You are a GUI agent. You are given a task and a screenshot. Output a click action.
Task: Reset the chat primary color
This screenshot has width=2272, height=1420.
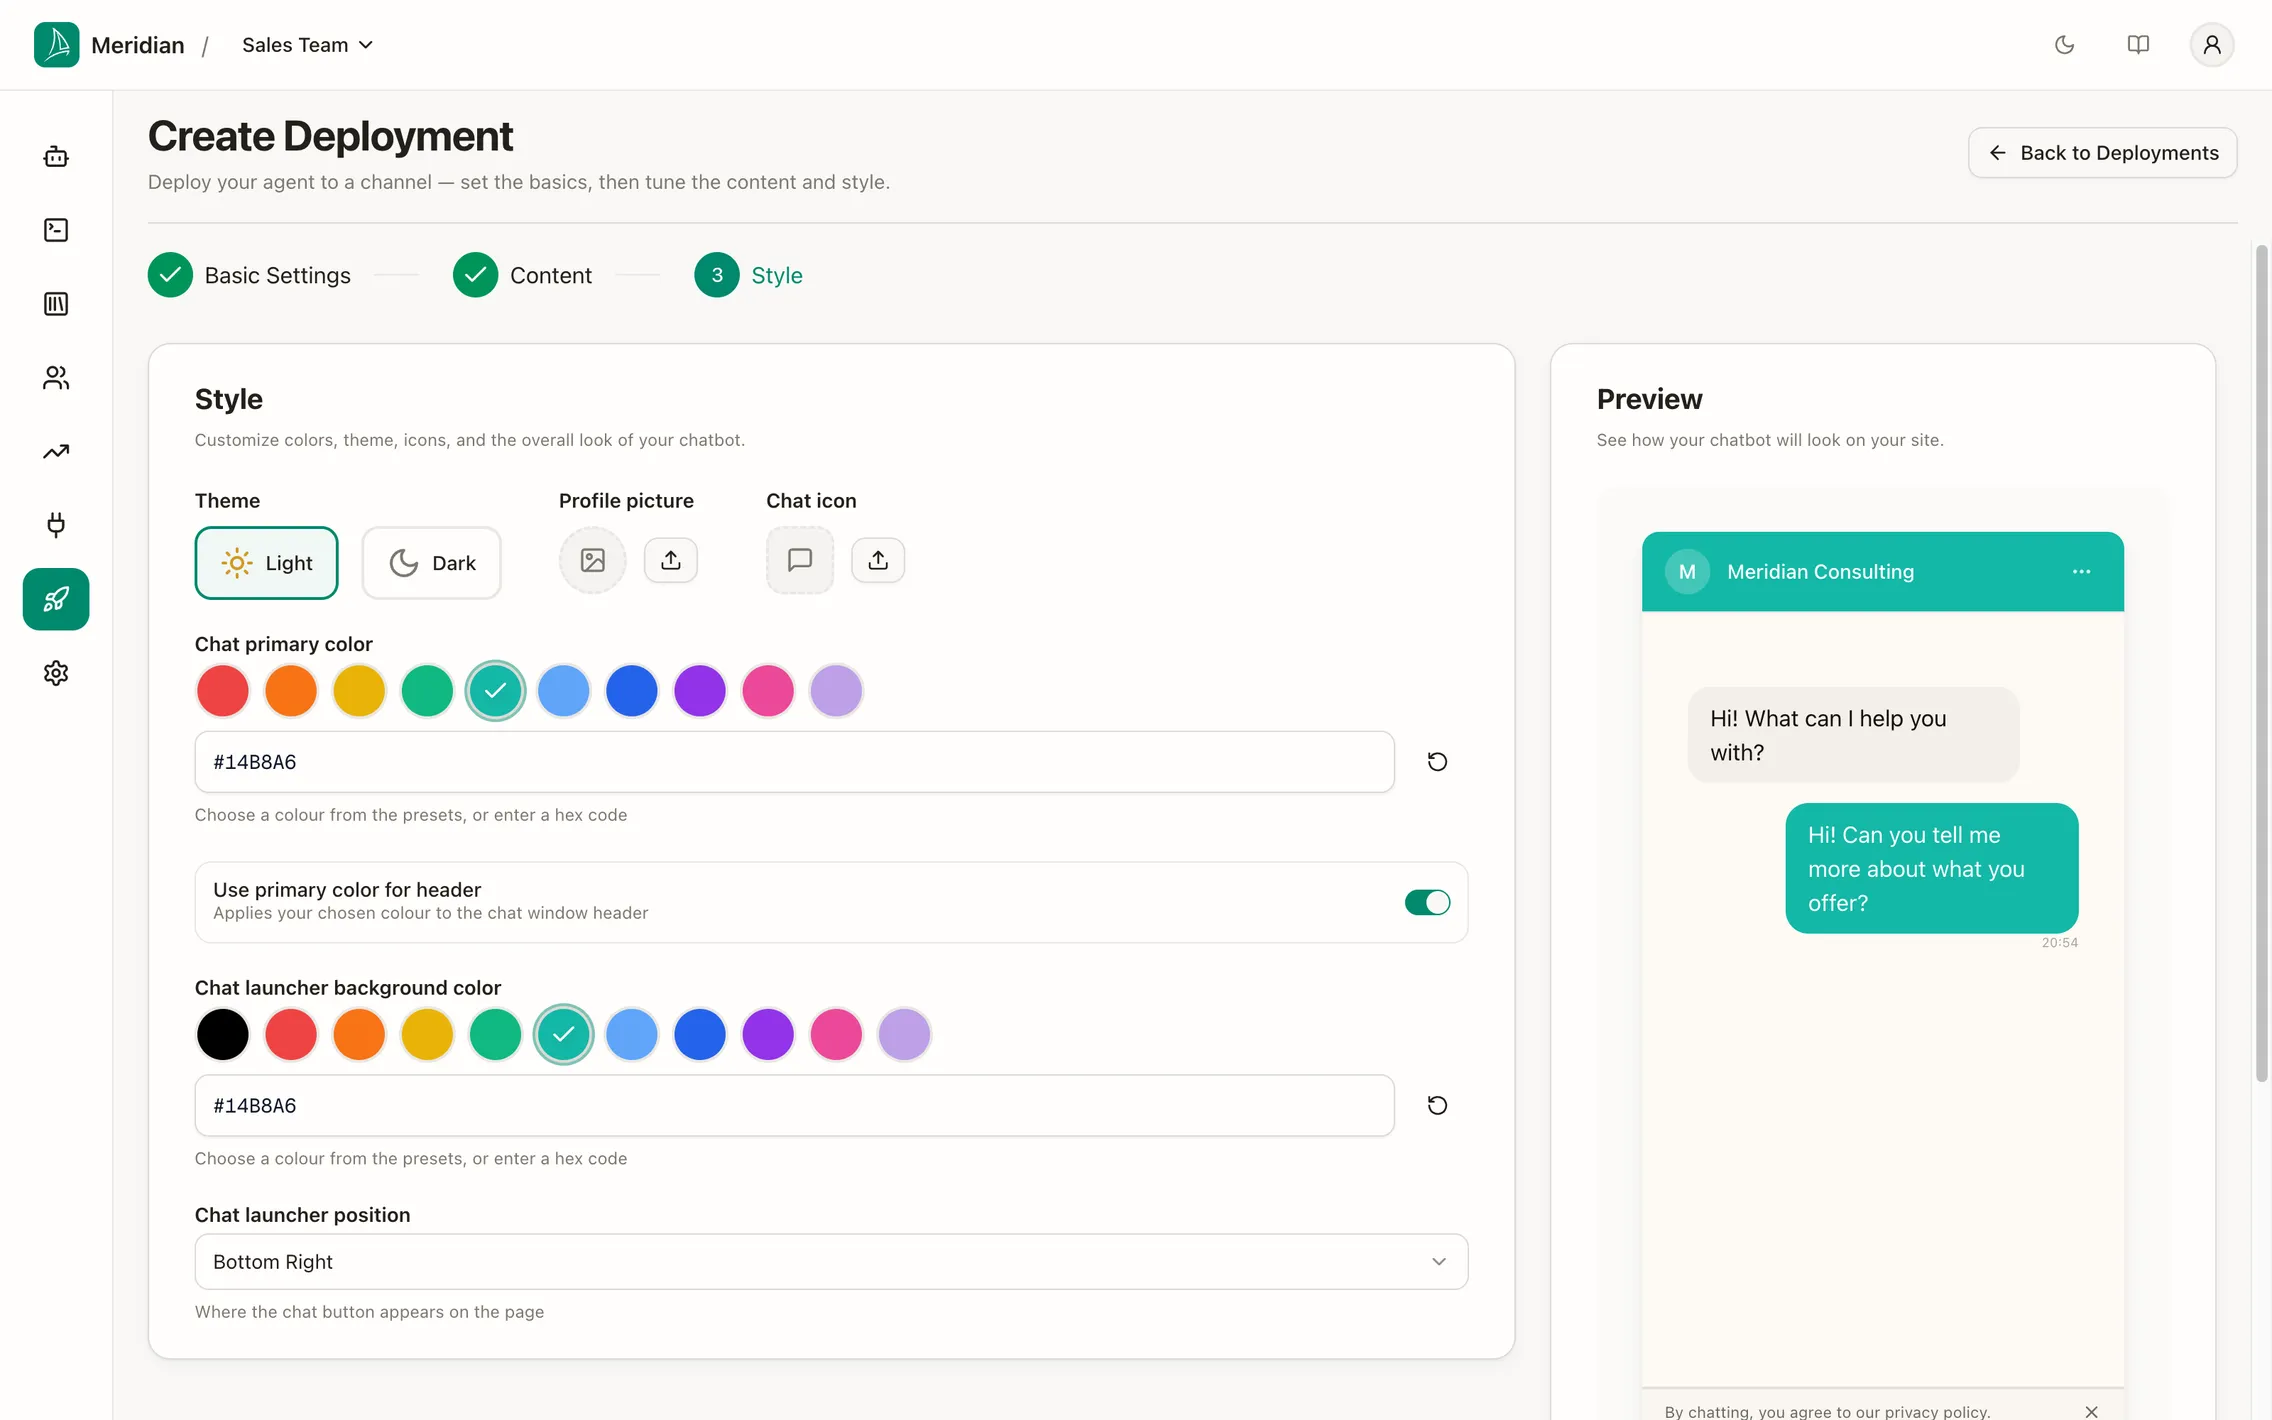point(1437,762)
